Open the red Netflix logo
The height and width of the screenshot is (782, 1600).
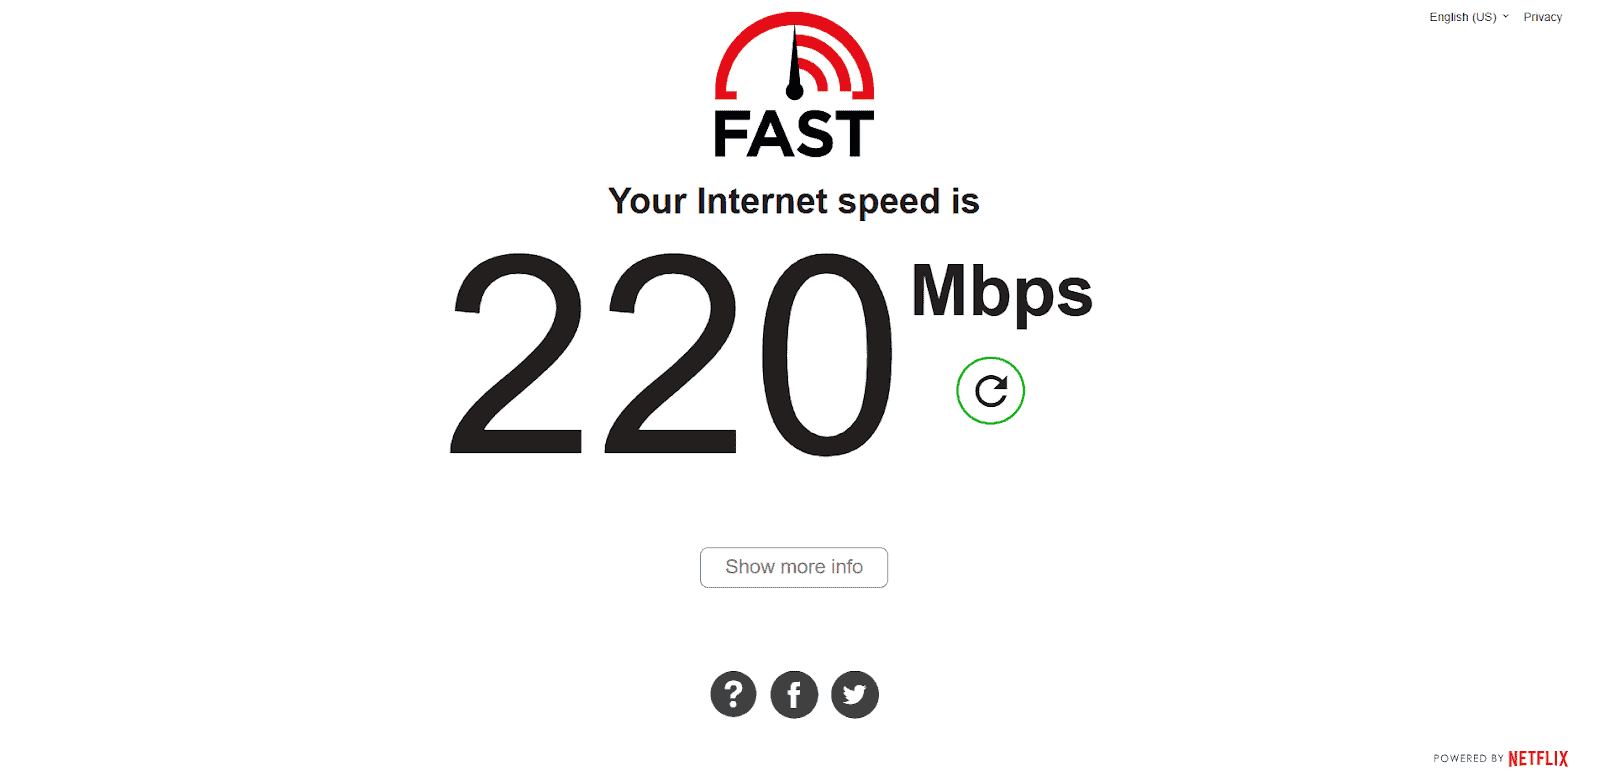[1538, 759]
